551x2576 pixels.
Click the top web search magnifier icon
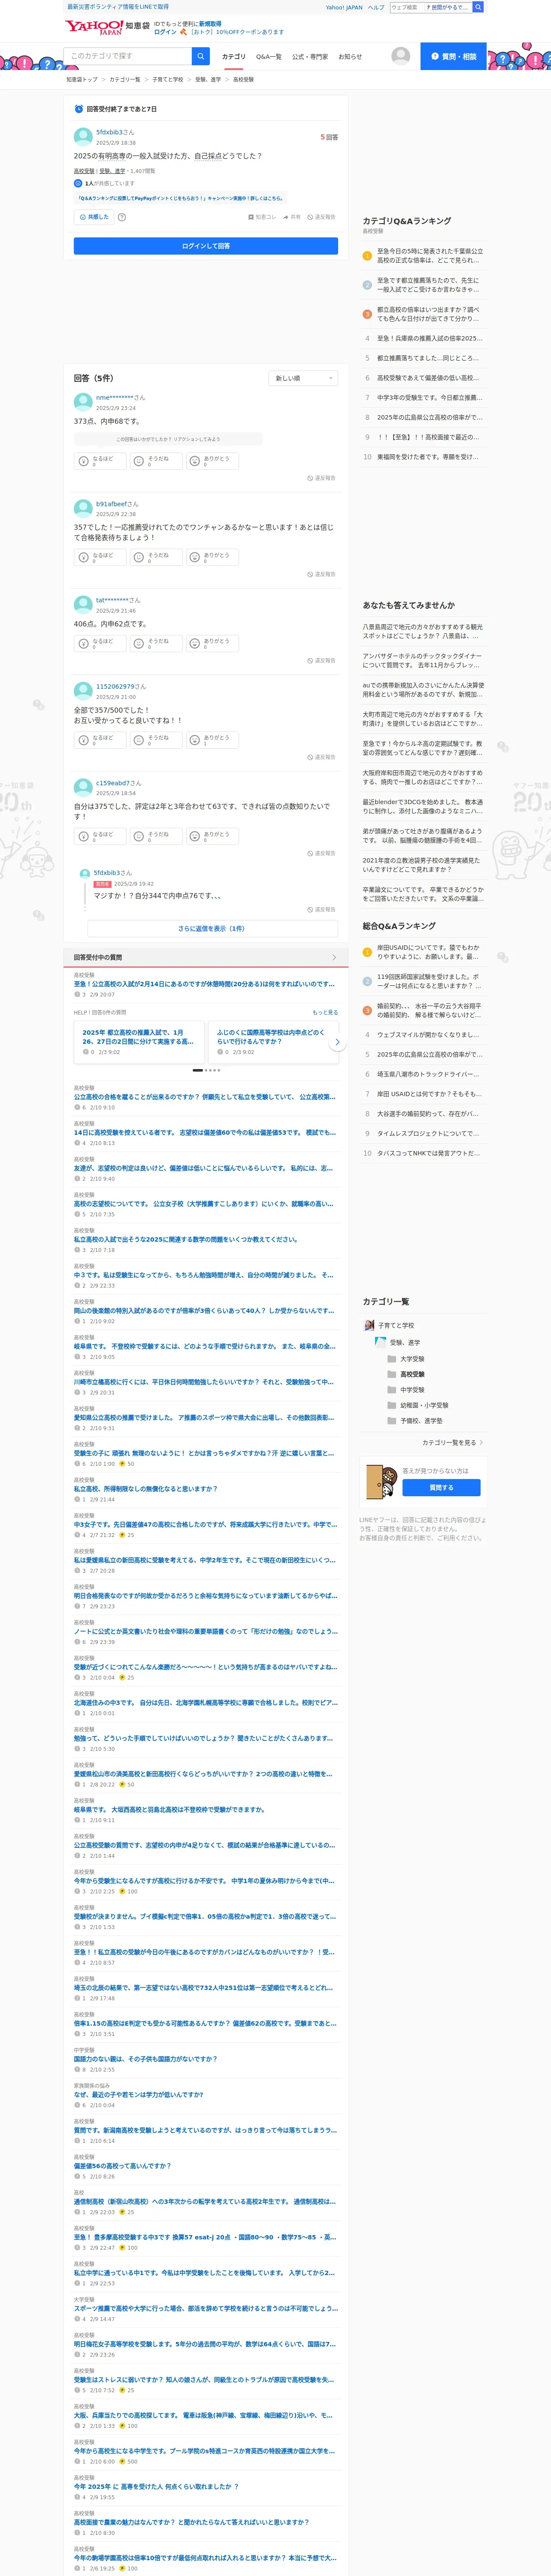pyautogui.click(x=478, y=7)
